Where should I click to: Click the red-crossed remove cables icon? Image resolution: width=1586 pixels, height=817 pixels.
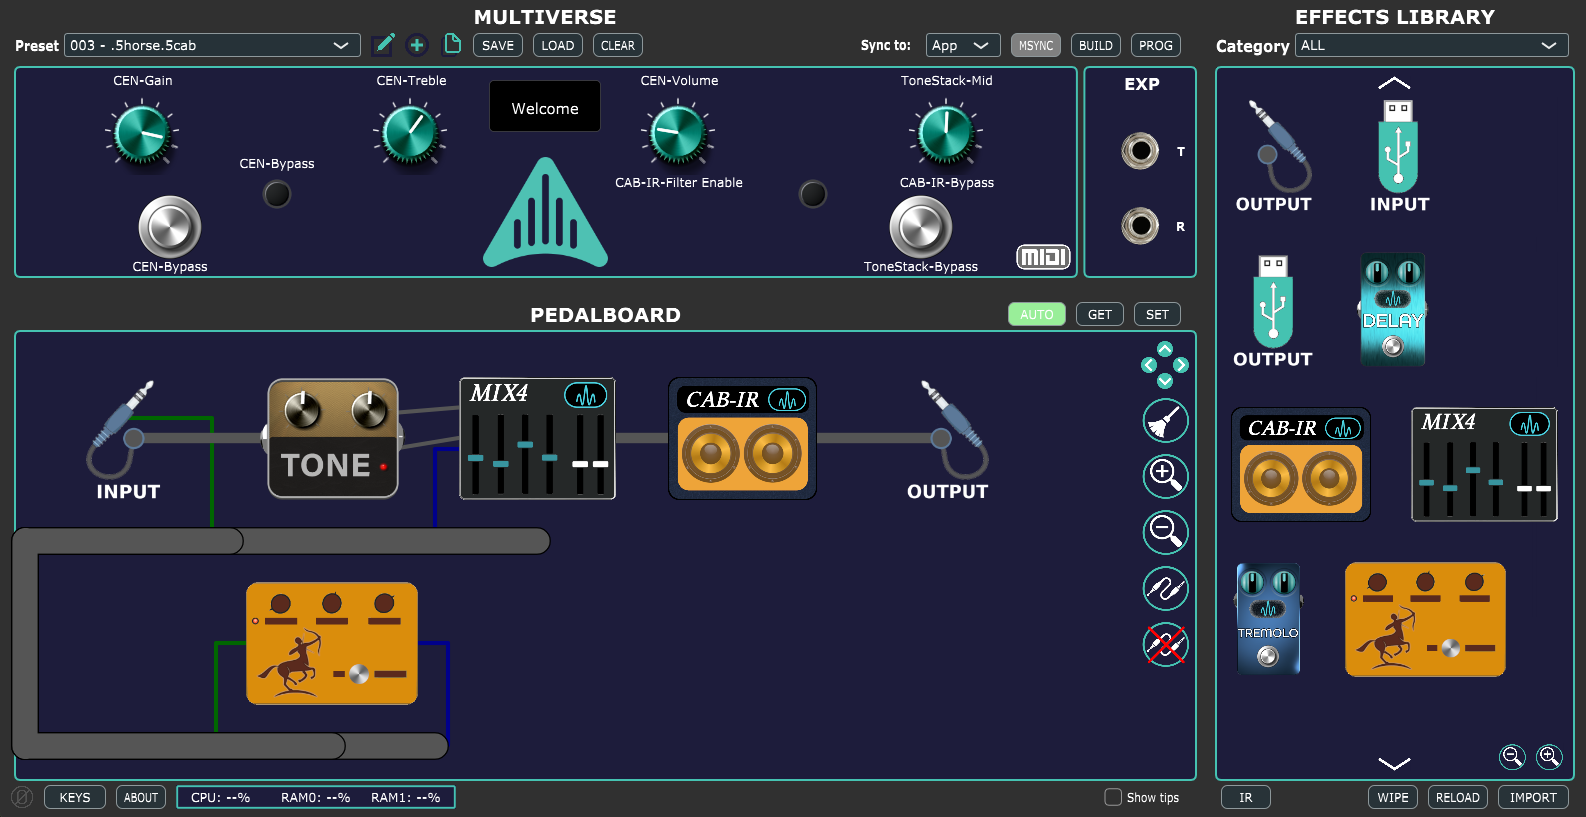1165,645
